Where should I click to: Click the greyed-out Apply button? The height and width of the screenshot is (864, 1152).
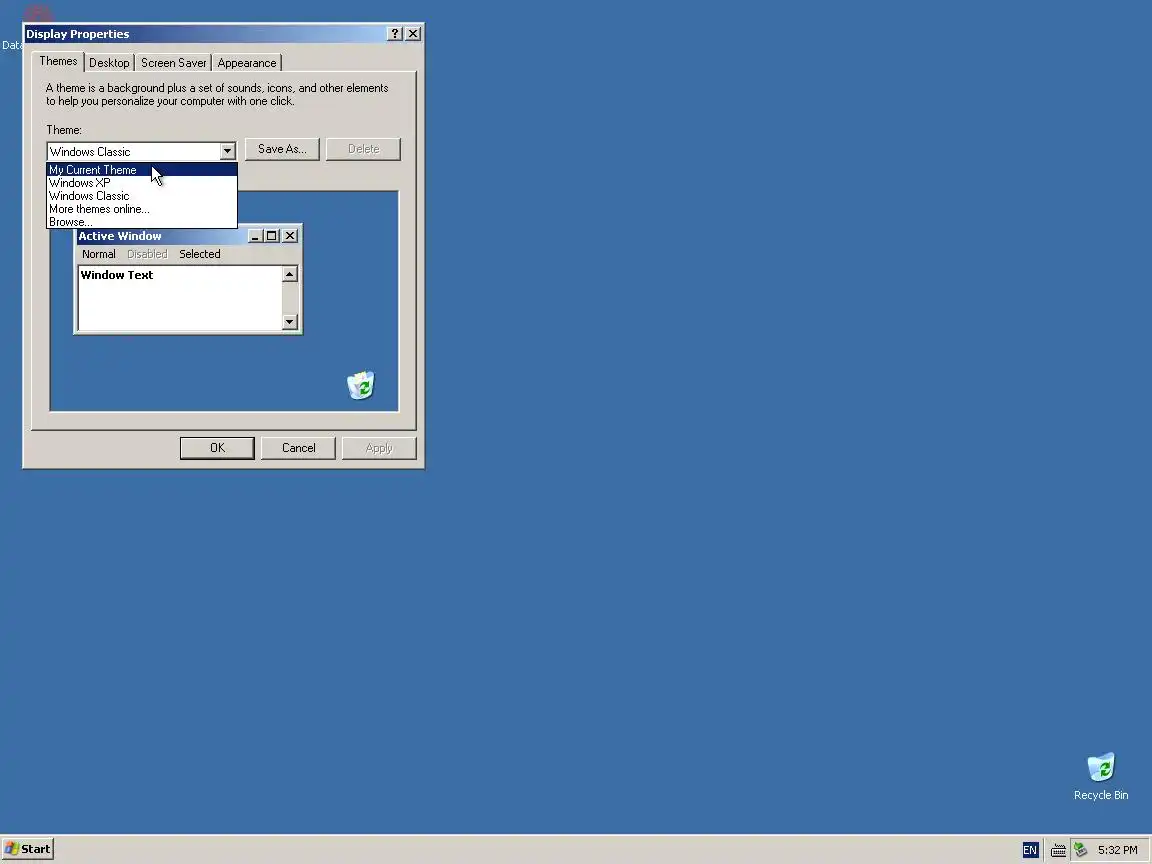tap(379, 448)
